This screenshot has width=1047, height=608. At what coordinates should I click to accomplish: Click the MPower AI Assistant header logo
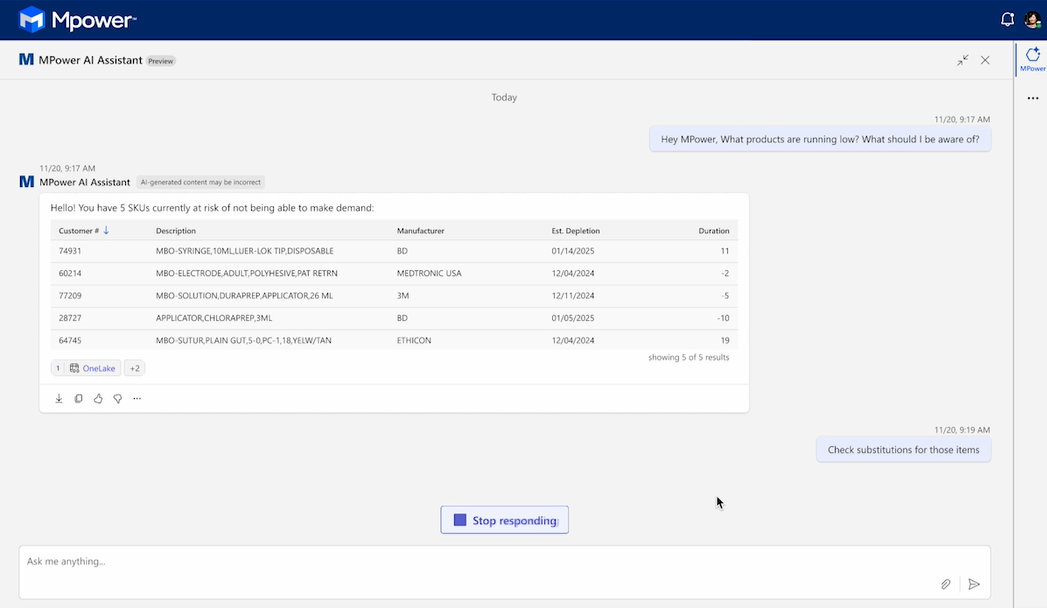27,60
